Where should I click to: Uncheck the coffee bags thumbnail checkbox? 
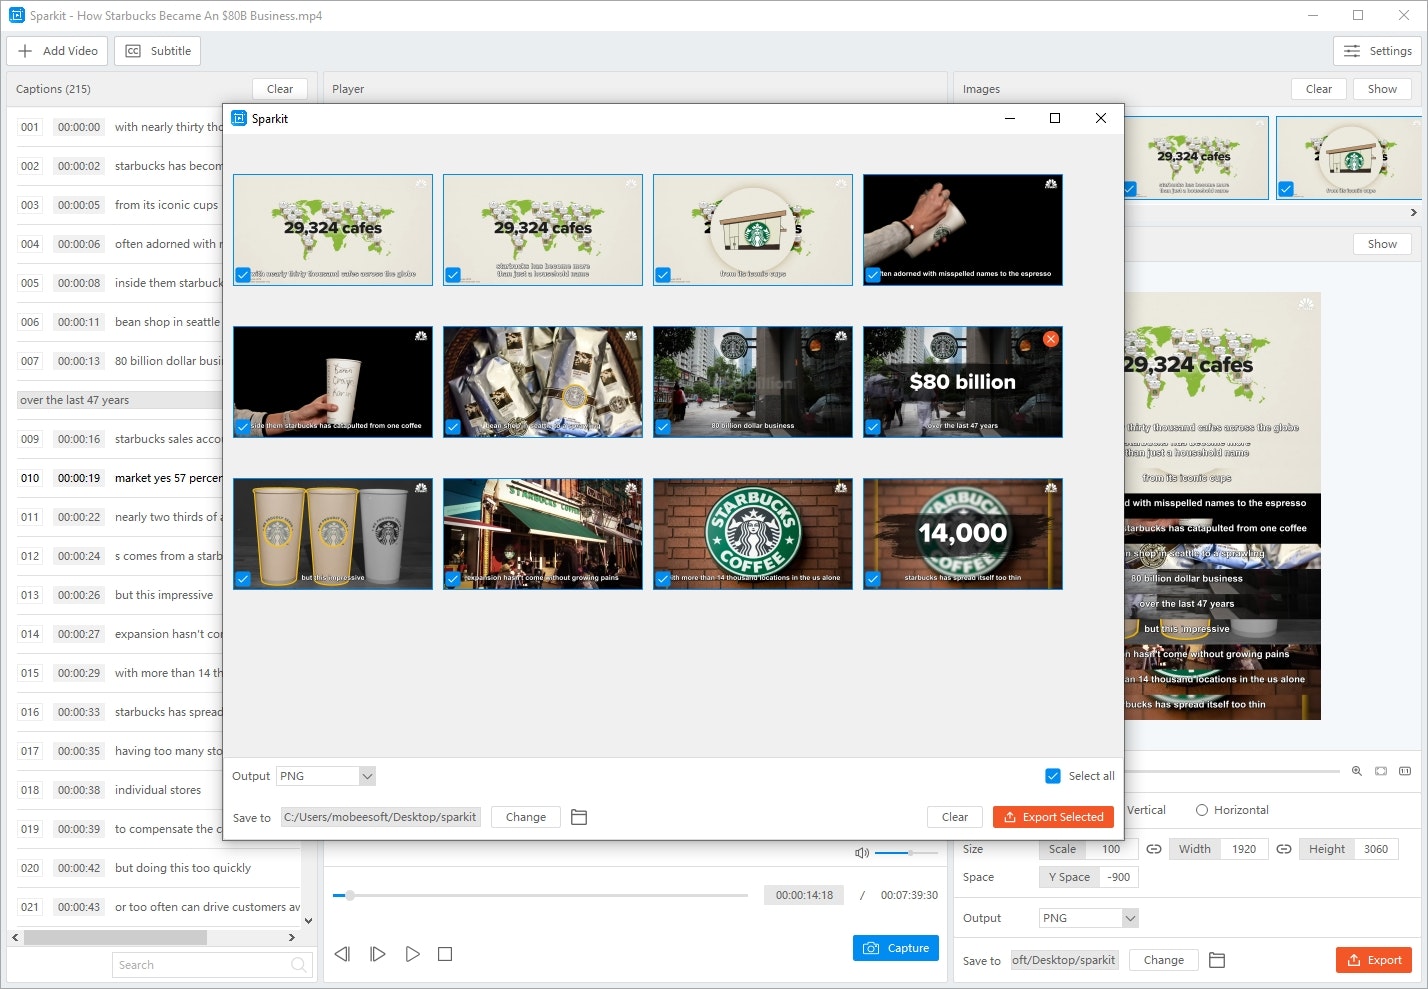point(453,427)
